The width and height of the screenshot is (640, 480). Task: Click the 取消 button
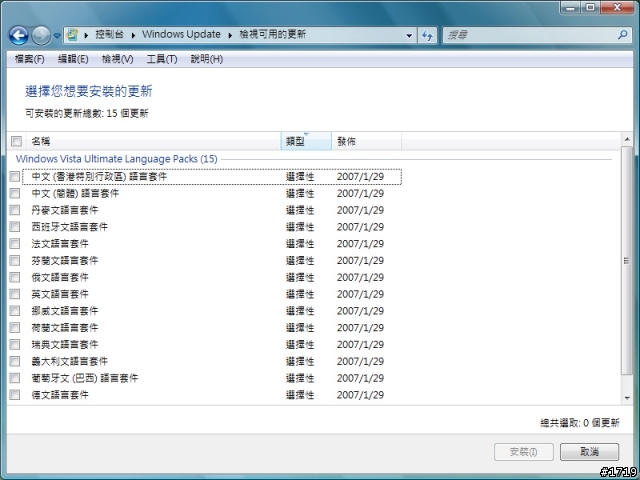click(589, 452)
